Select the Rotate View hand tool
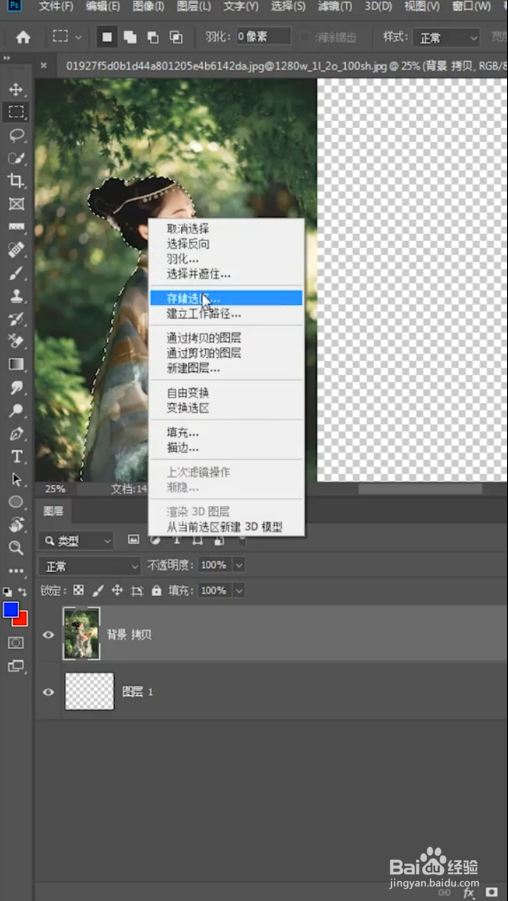The image size is (508, 901). pos(16,525)
